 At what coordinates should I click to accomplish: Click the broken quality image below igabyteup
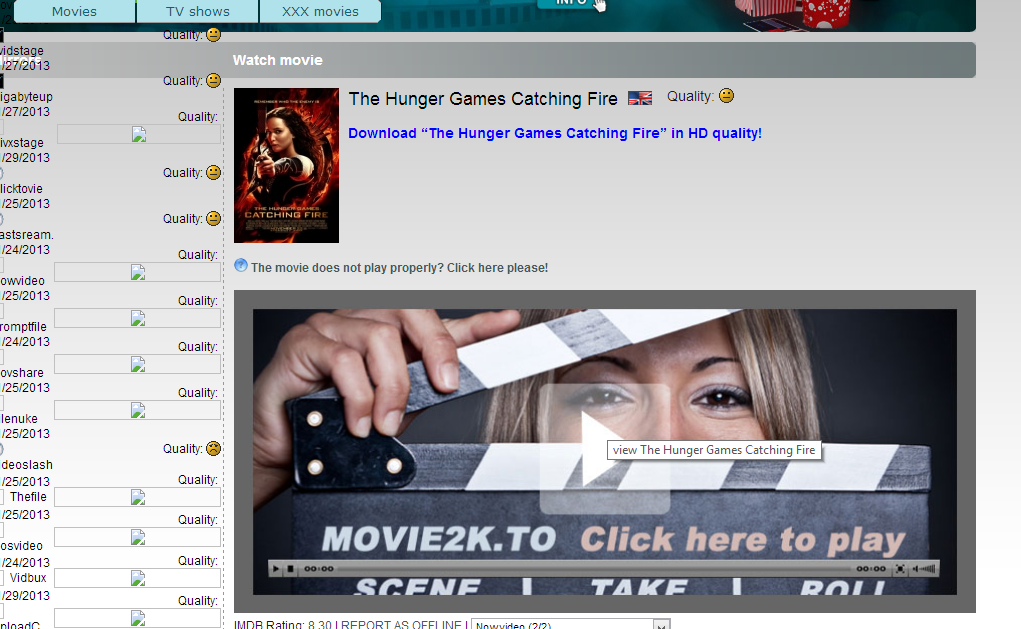tap(139, 134)
